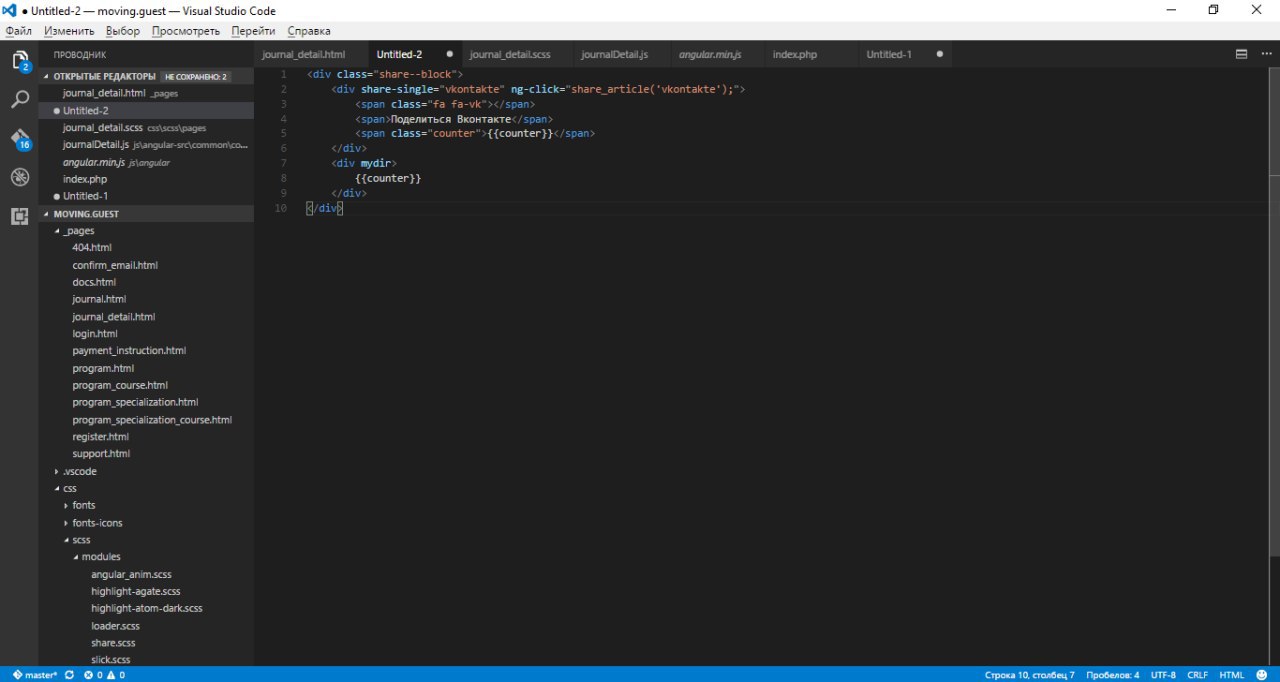Screen dimensions: 1280x682
Task: Open the Extensions view in activity bar
Action: 19,216
